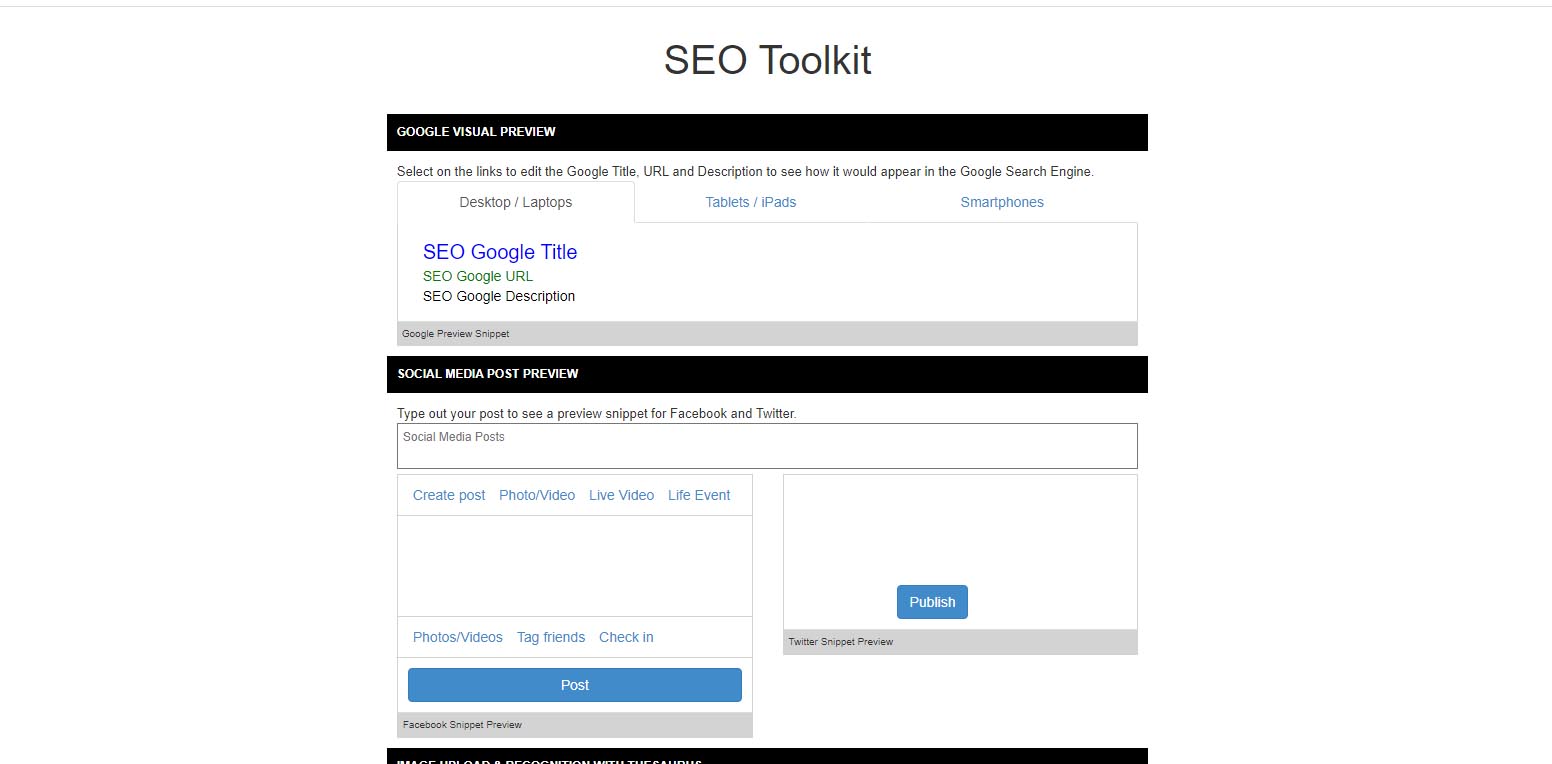Click the green SEO Google URL text
This screenshot has width=1552, height=764.
(x=477, y=276)
